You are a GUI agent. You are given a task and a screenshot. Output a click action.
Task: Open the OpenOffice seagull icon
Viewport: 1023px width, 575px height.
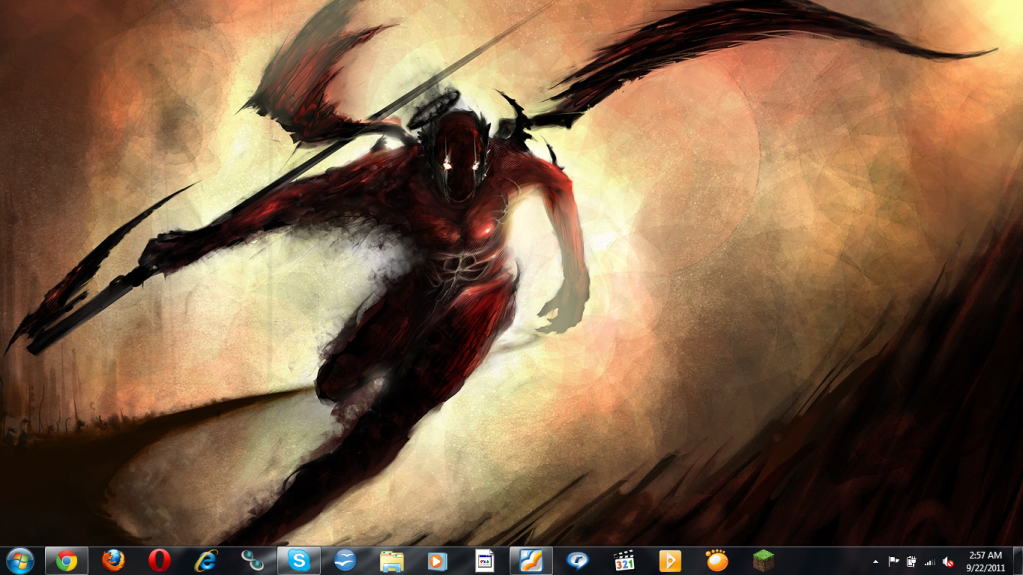(345, 561)
